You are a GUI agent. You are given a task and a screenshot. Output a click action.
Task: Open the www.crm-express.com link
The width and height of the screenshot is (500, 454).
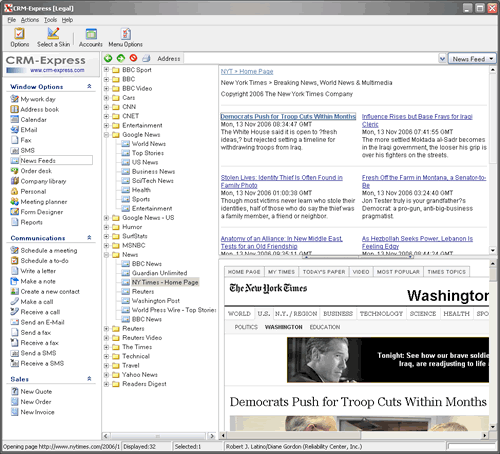click(57, 70)
